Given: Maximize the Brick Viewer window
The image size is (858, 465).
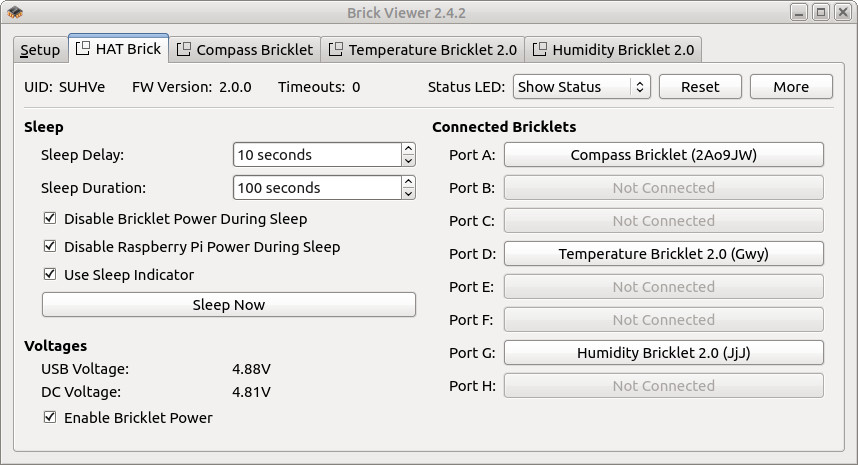Looking at the screenshot, I should click(x=821, y=12).
